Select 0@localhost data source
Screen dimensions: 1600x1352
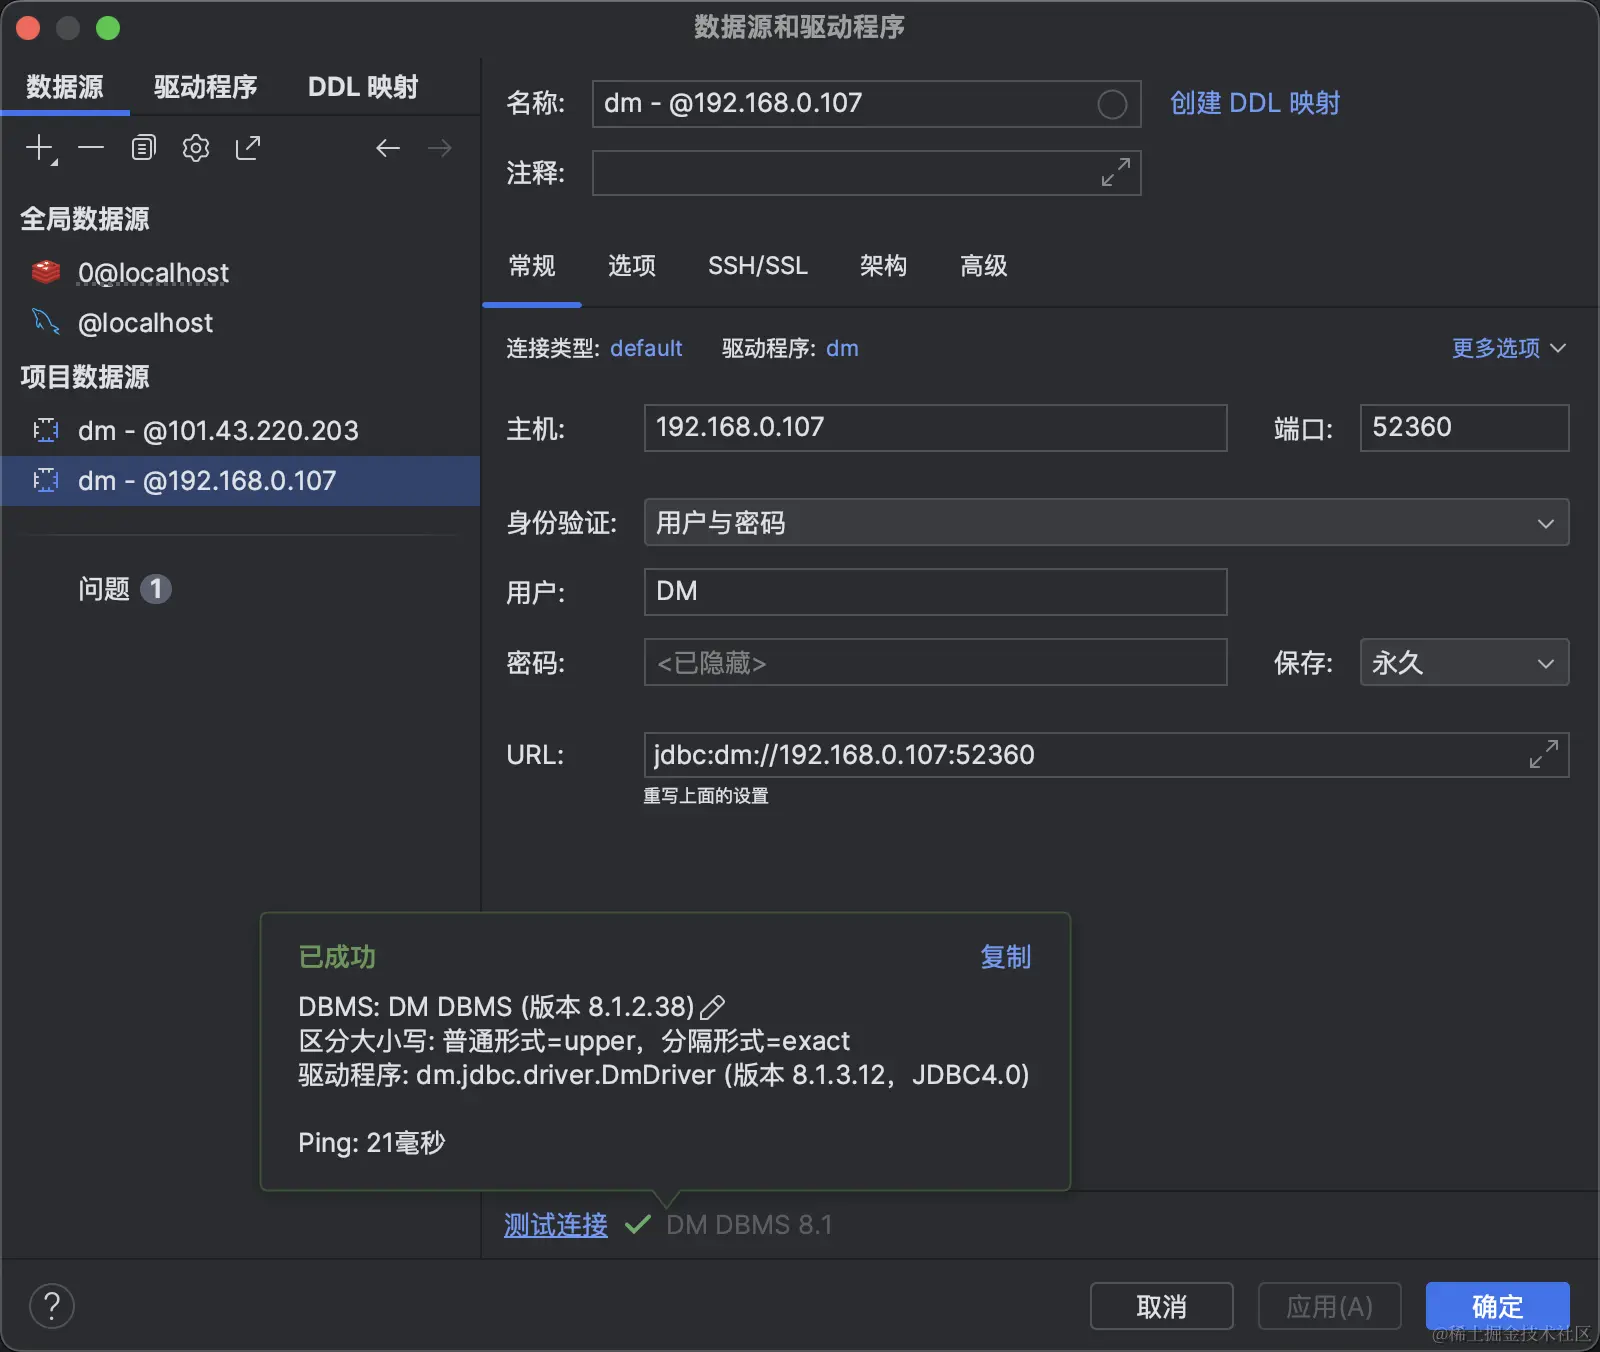pos(240,272)
